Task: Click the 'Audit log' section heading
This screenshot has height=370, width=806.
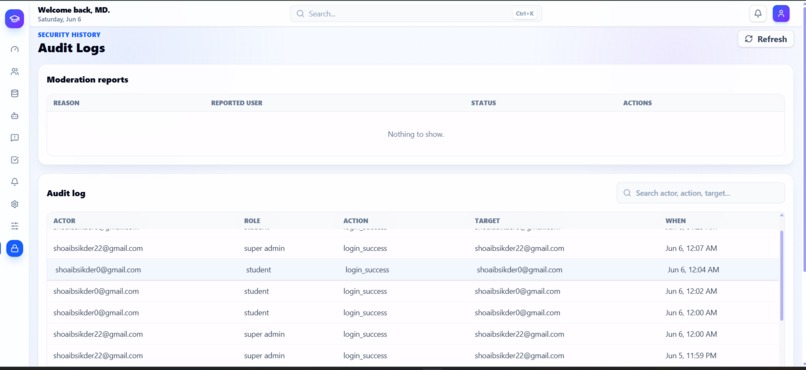Action: (x=66, y=194)
